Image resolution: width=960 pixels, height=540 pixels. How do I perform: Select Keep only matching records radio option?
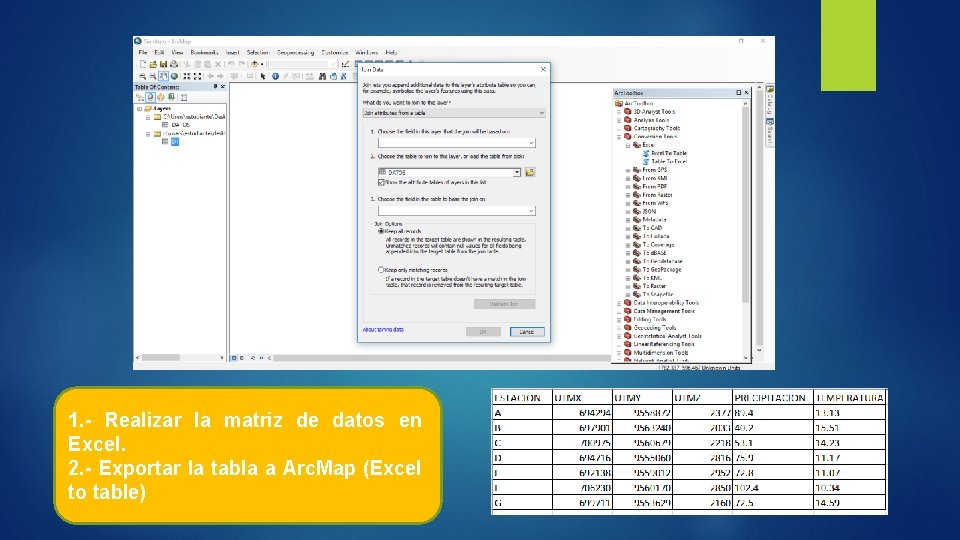coord(381,269)
